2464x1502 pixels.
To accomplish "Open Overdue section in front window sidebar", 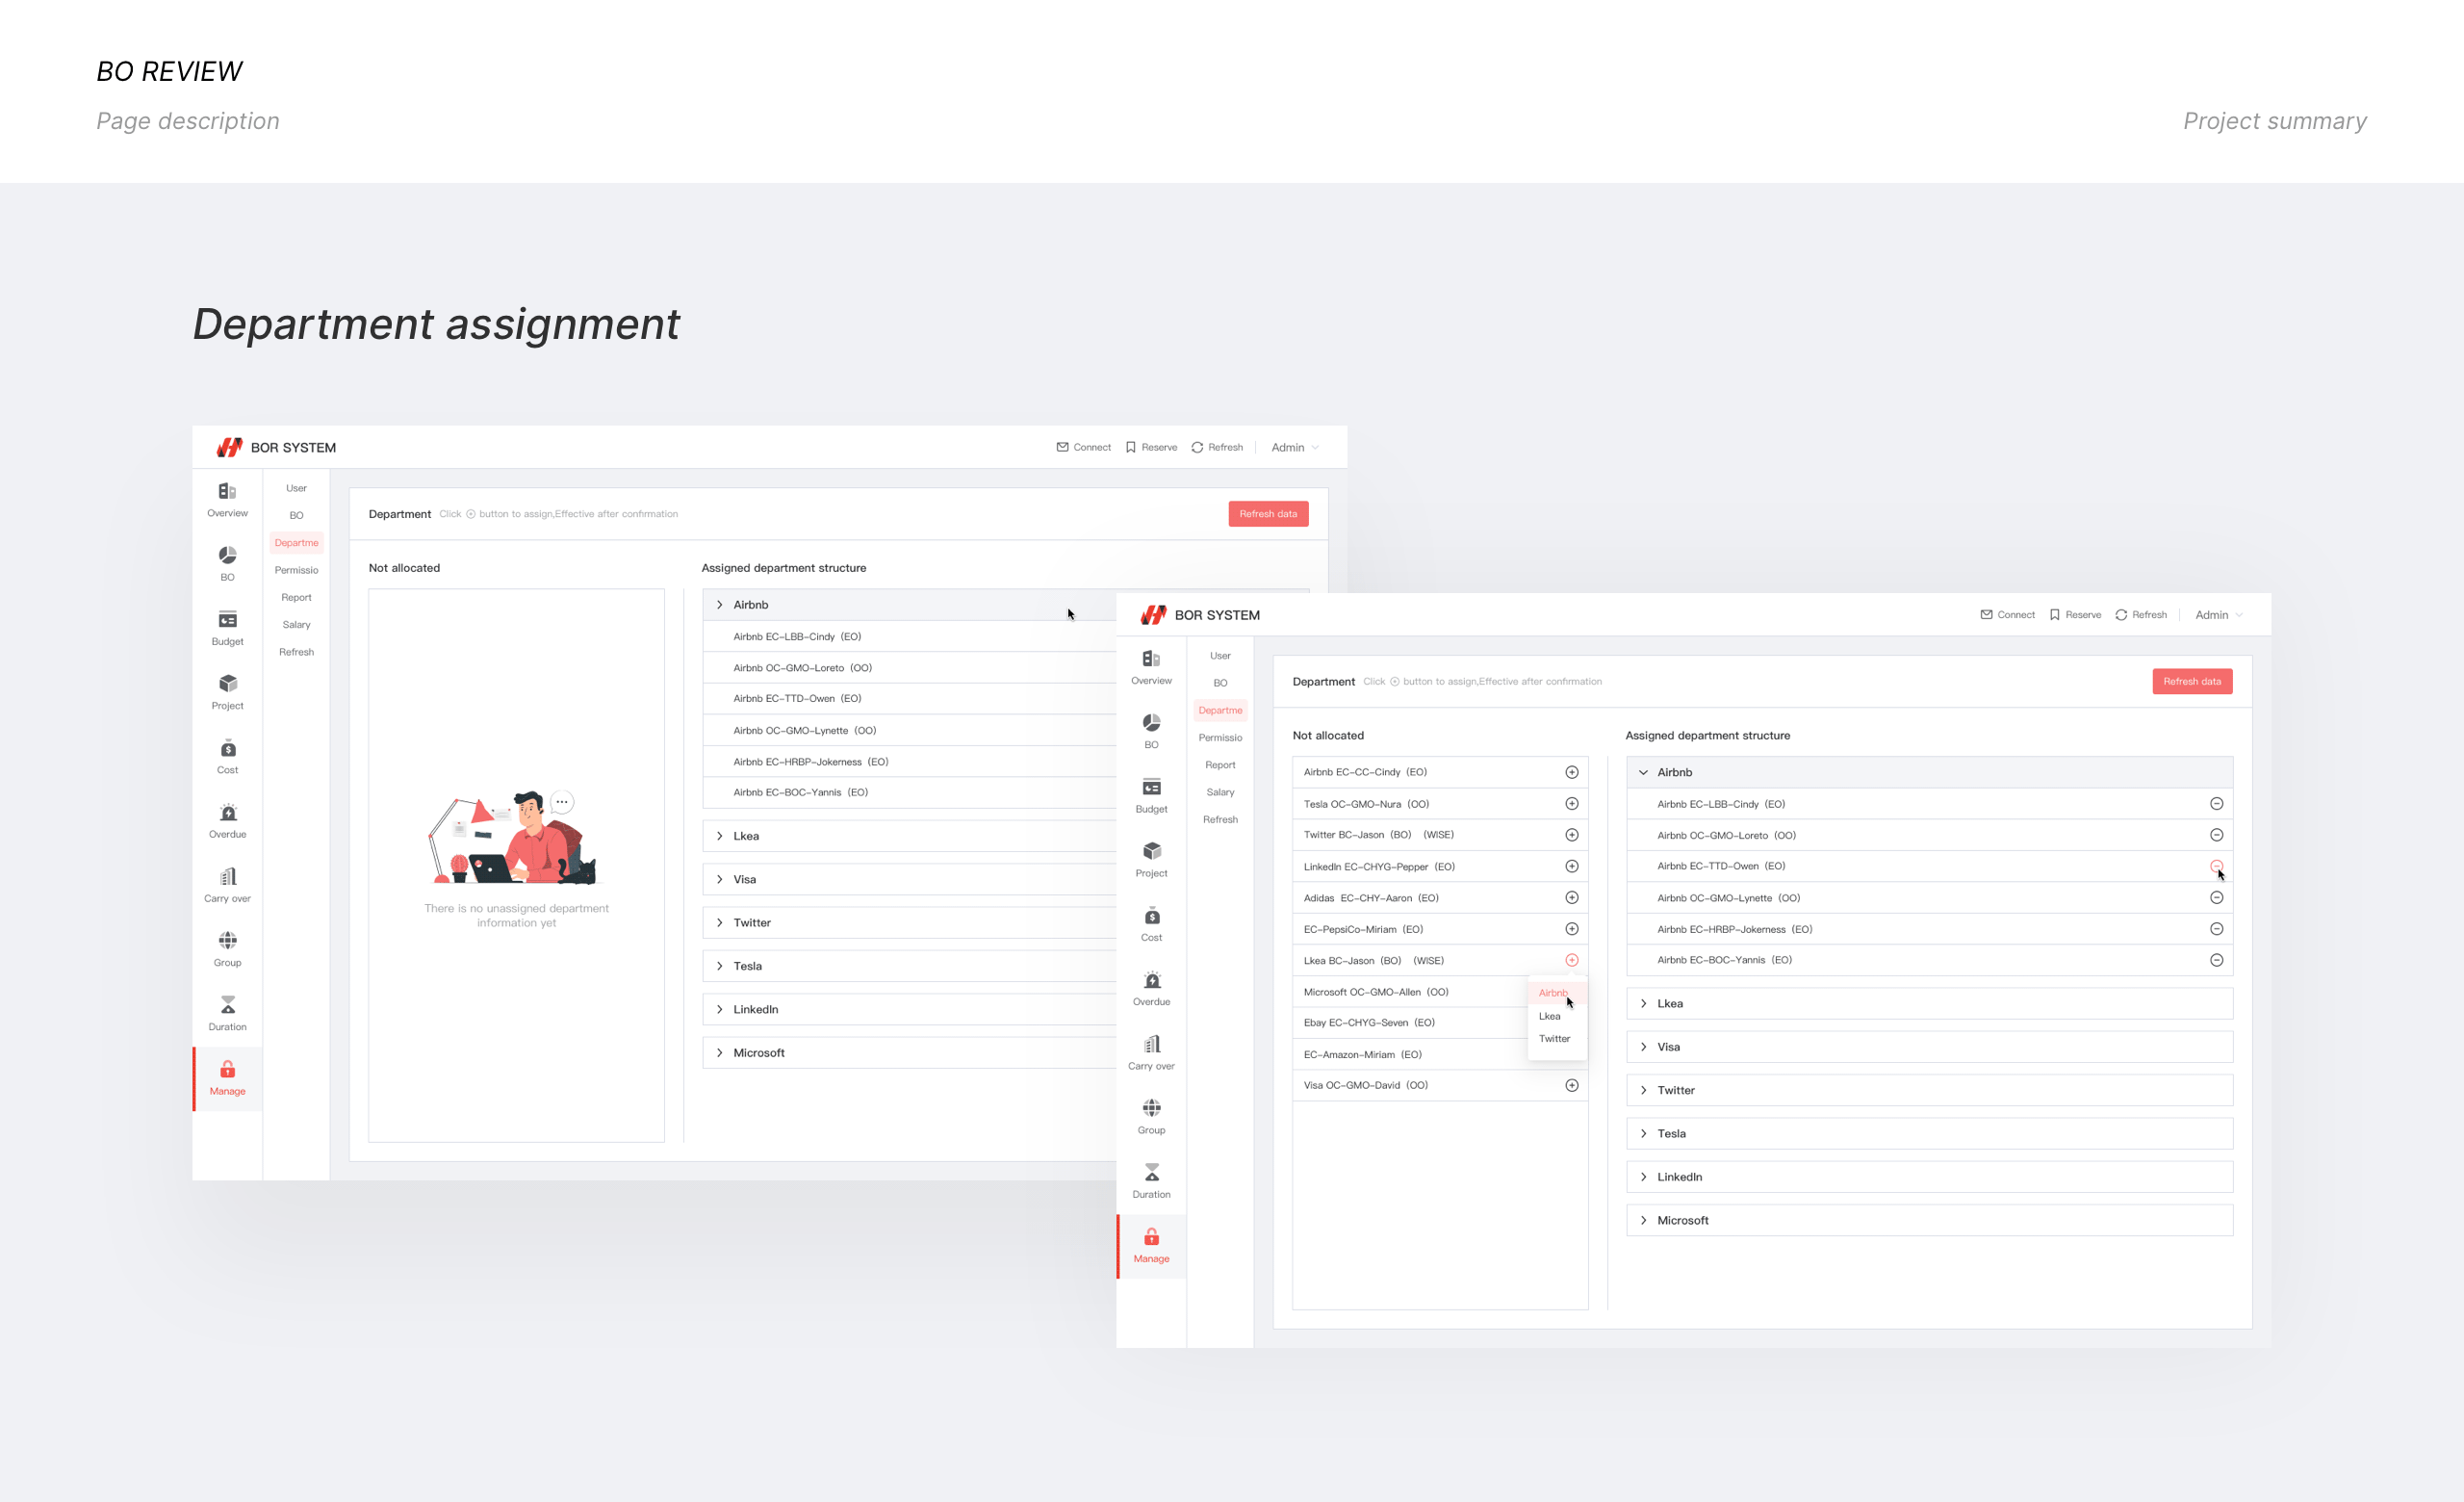I will pos(1151,989).
